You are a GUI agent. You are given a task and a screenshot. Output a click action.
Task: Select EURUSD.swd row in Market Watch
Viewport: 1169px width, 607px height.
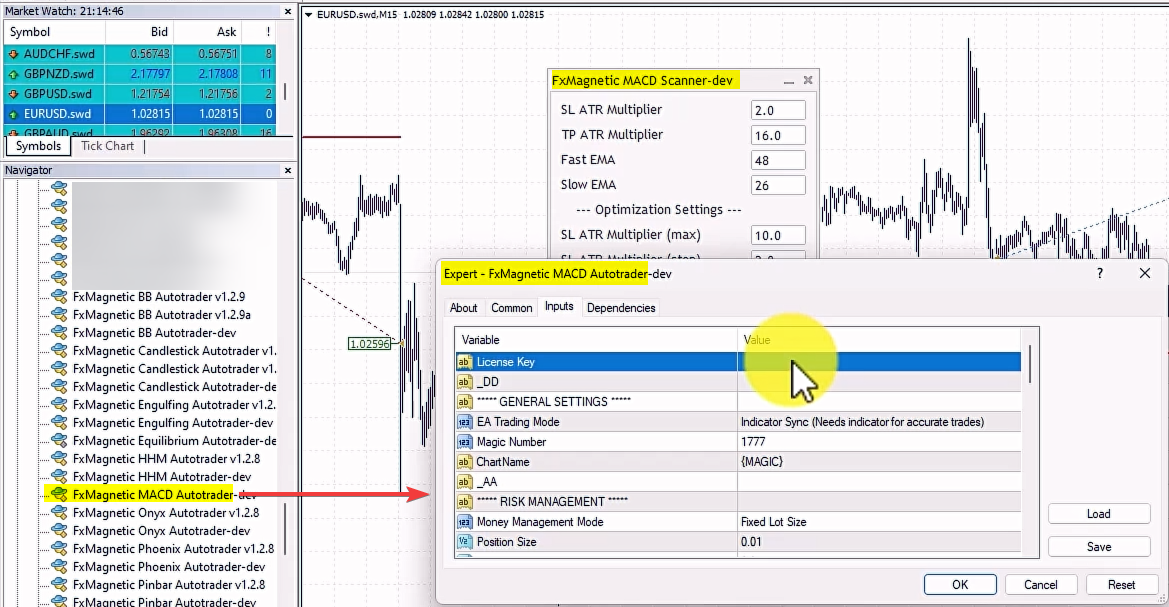(x=140, y=114)
